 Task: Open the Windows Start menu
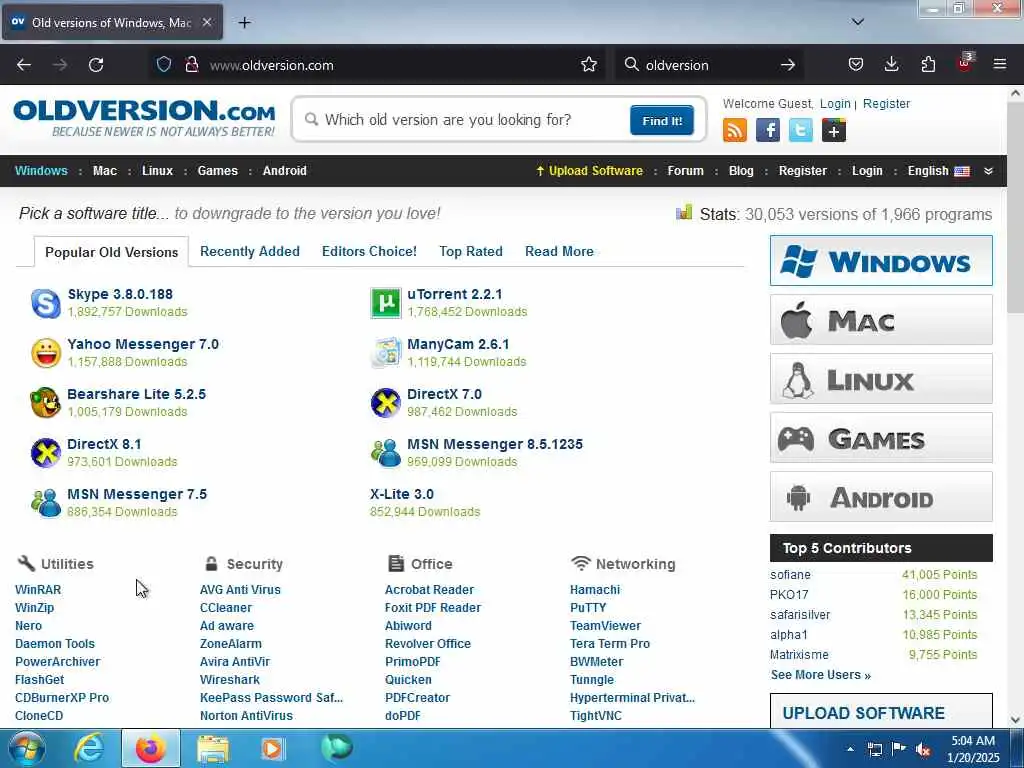[27, 748]
